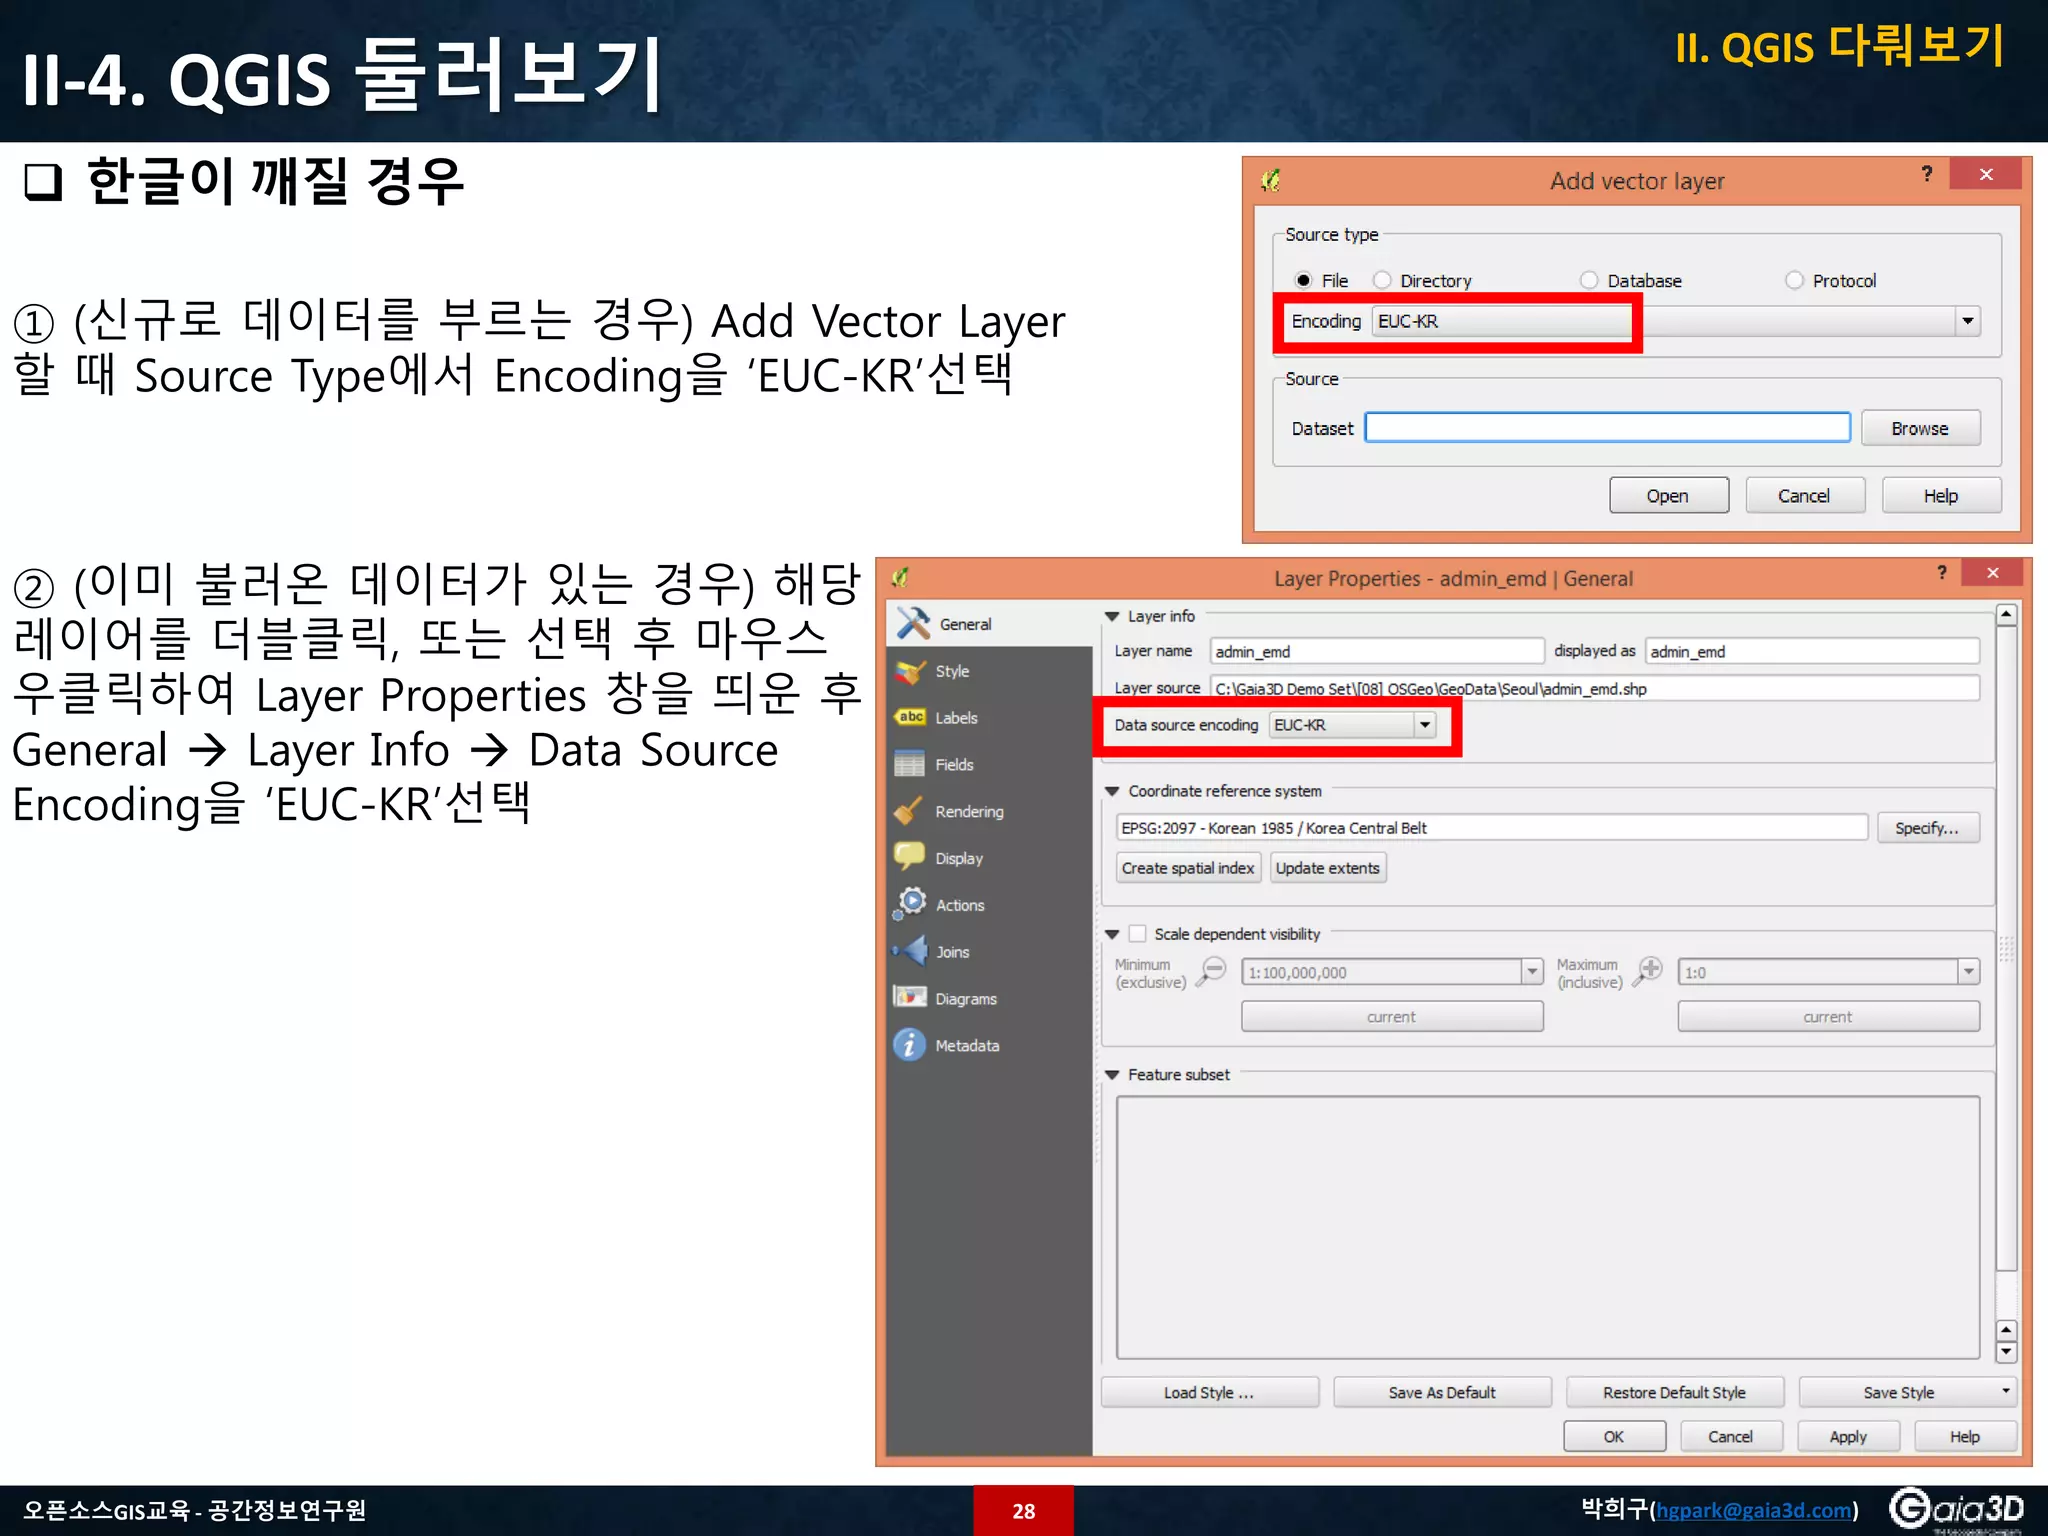This screenshot has width=2048, height=1536.
Task: Click the Rendering brush icon
Action: pos(909,811)
